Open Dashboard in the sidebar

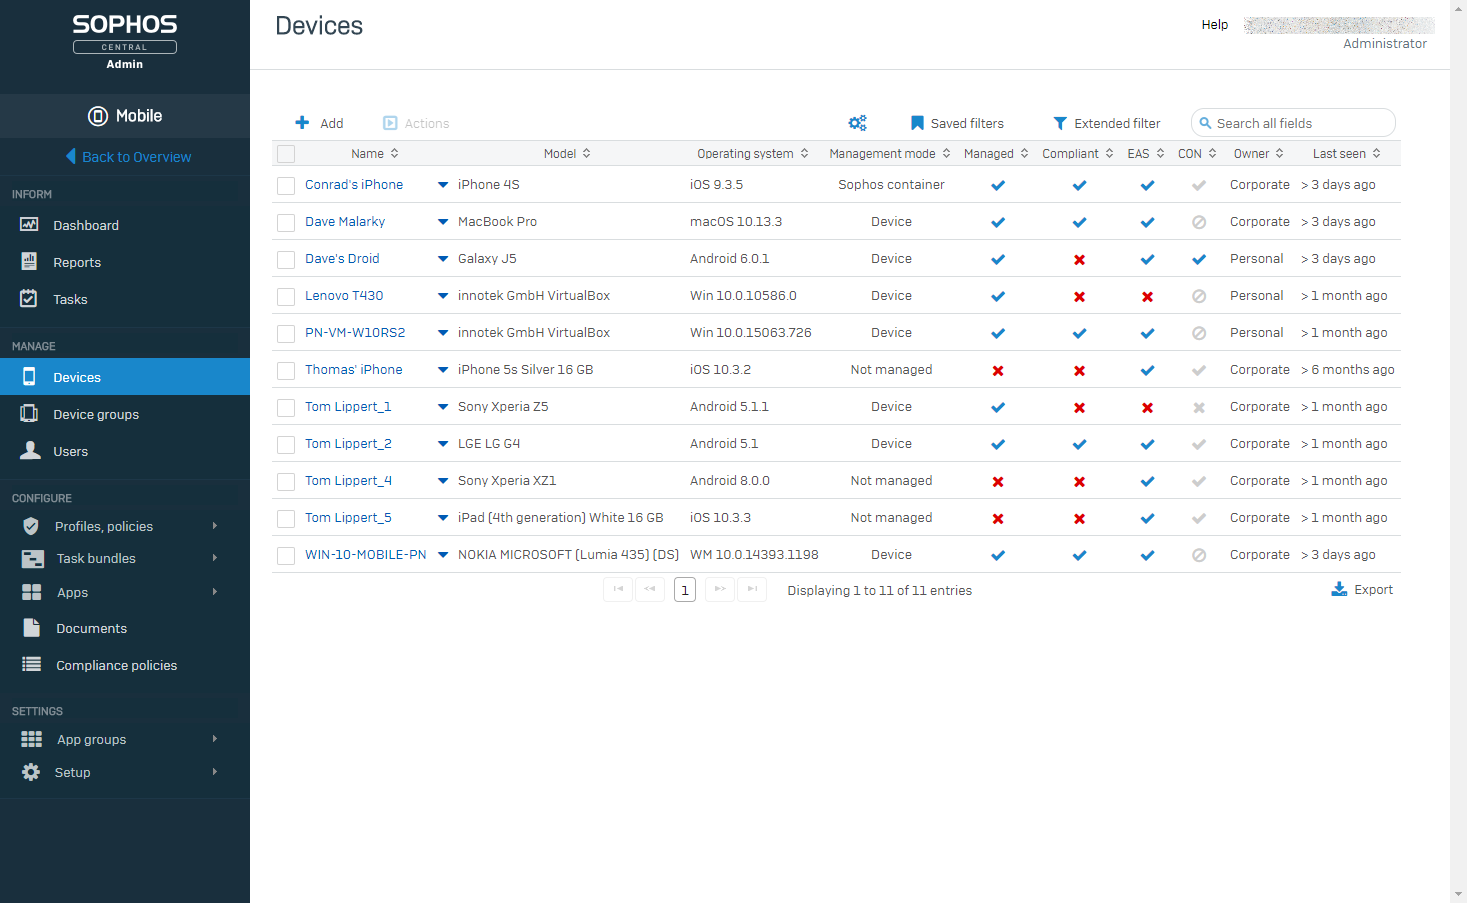click(86, 225)
